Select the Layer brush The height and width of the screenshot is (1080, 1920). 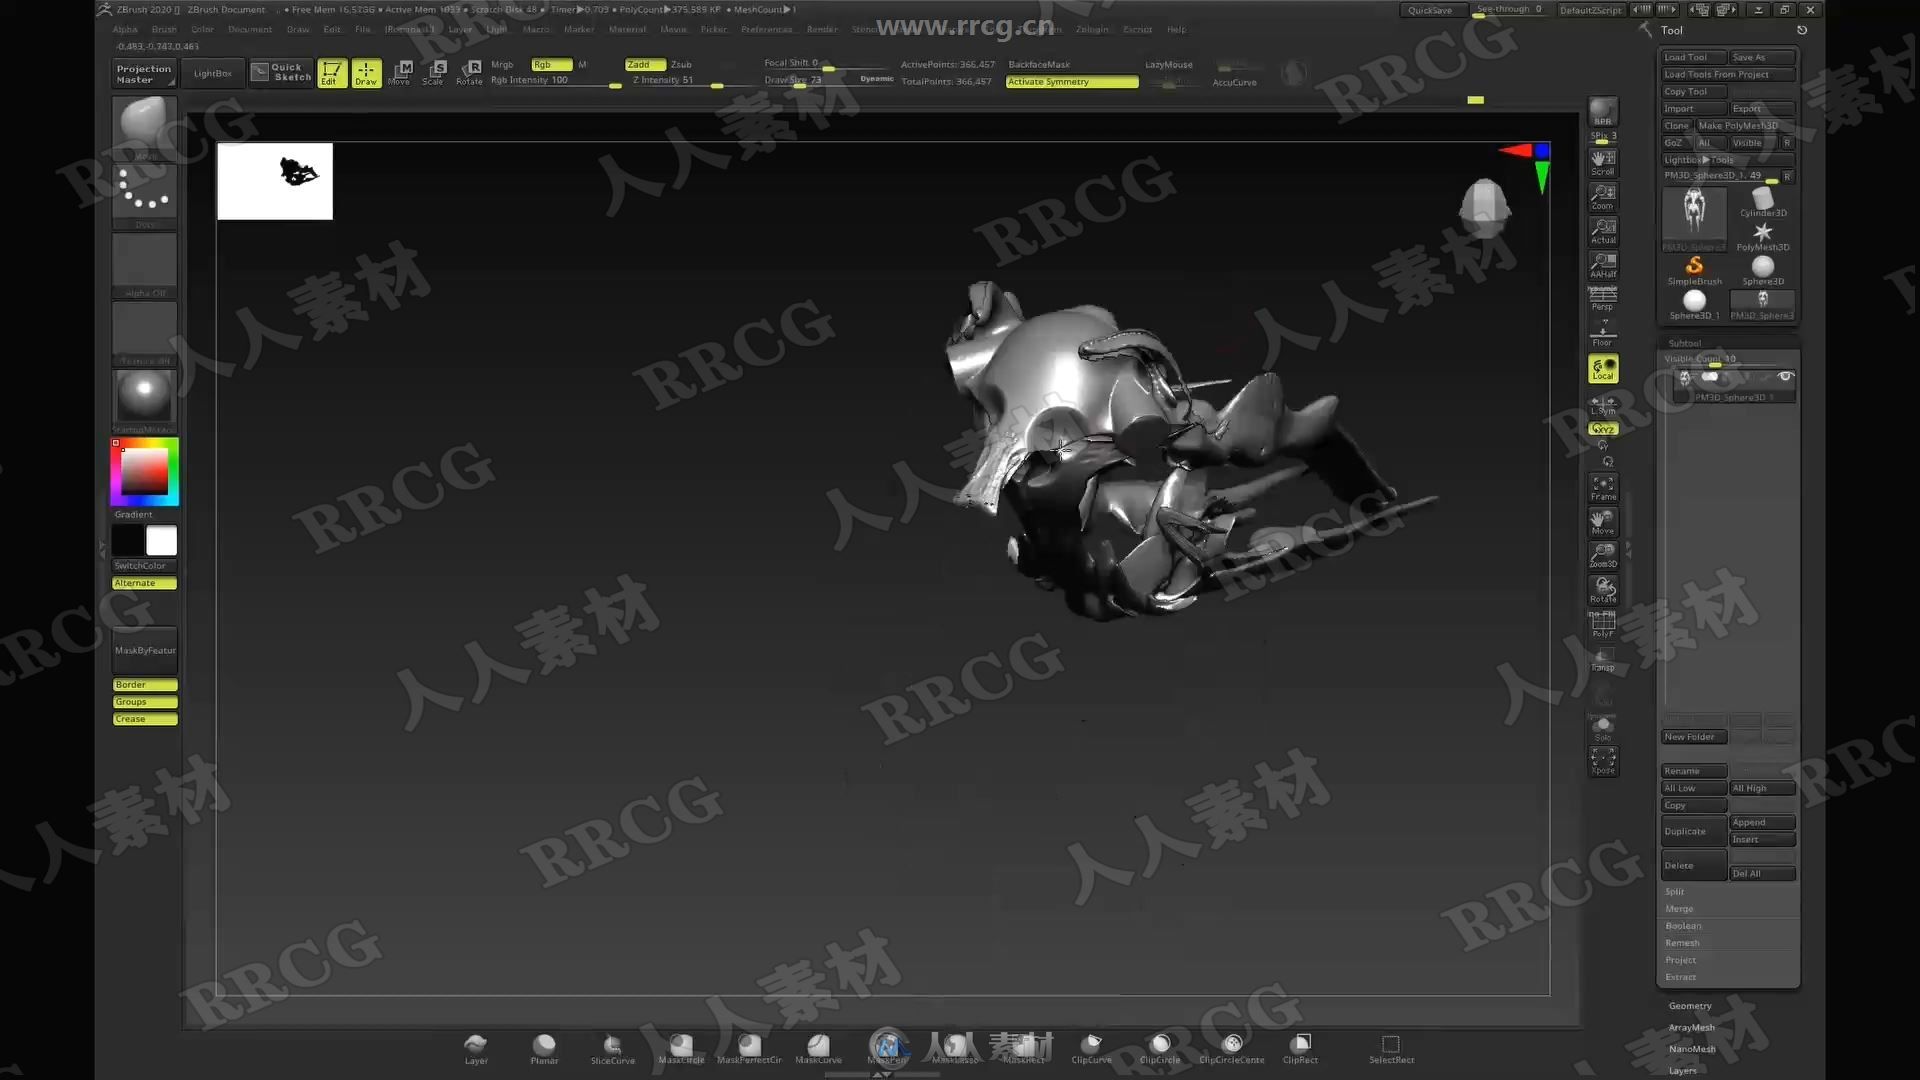point(476,1048)
